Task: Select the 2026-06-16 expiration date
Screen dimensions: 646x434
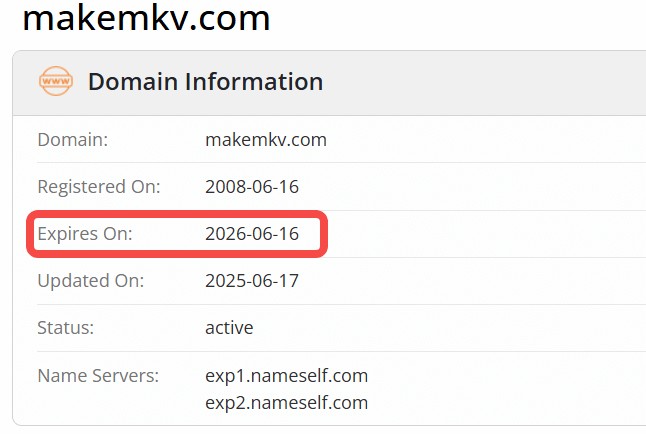Action: 252,234
